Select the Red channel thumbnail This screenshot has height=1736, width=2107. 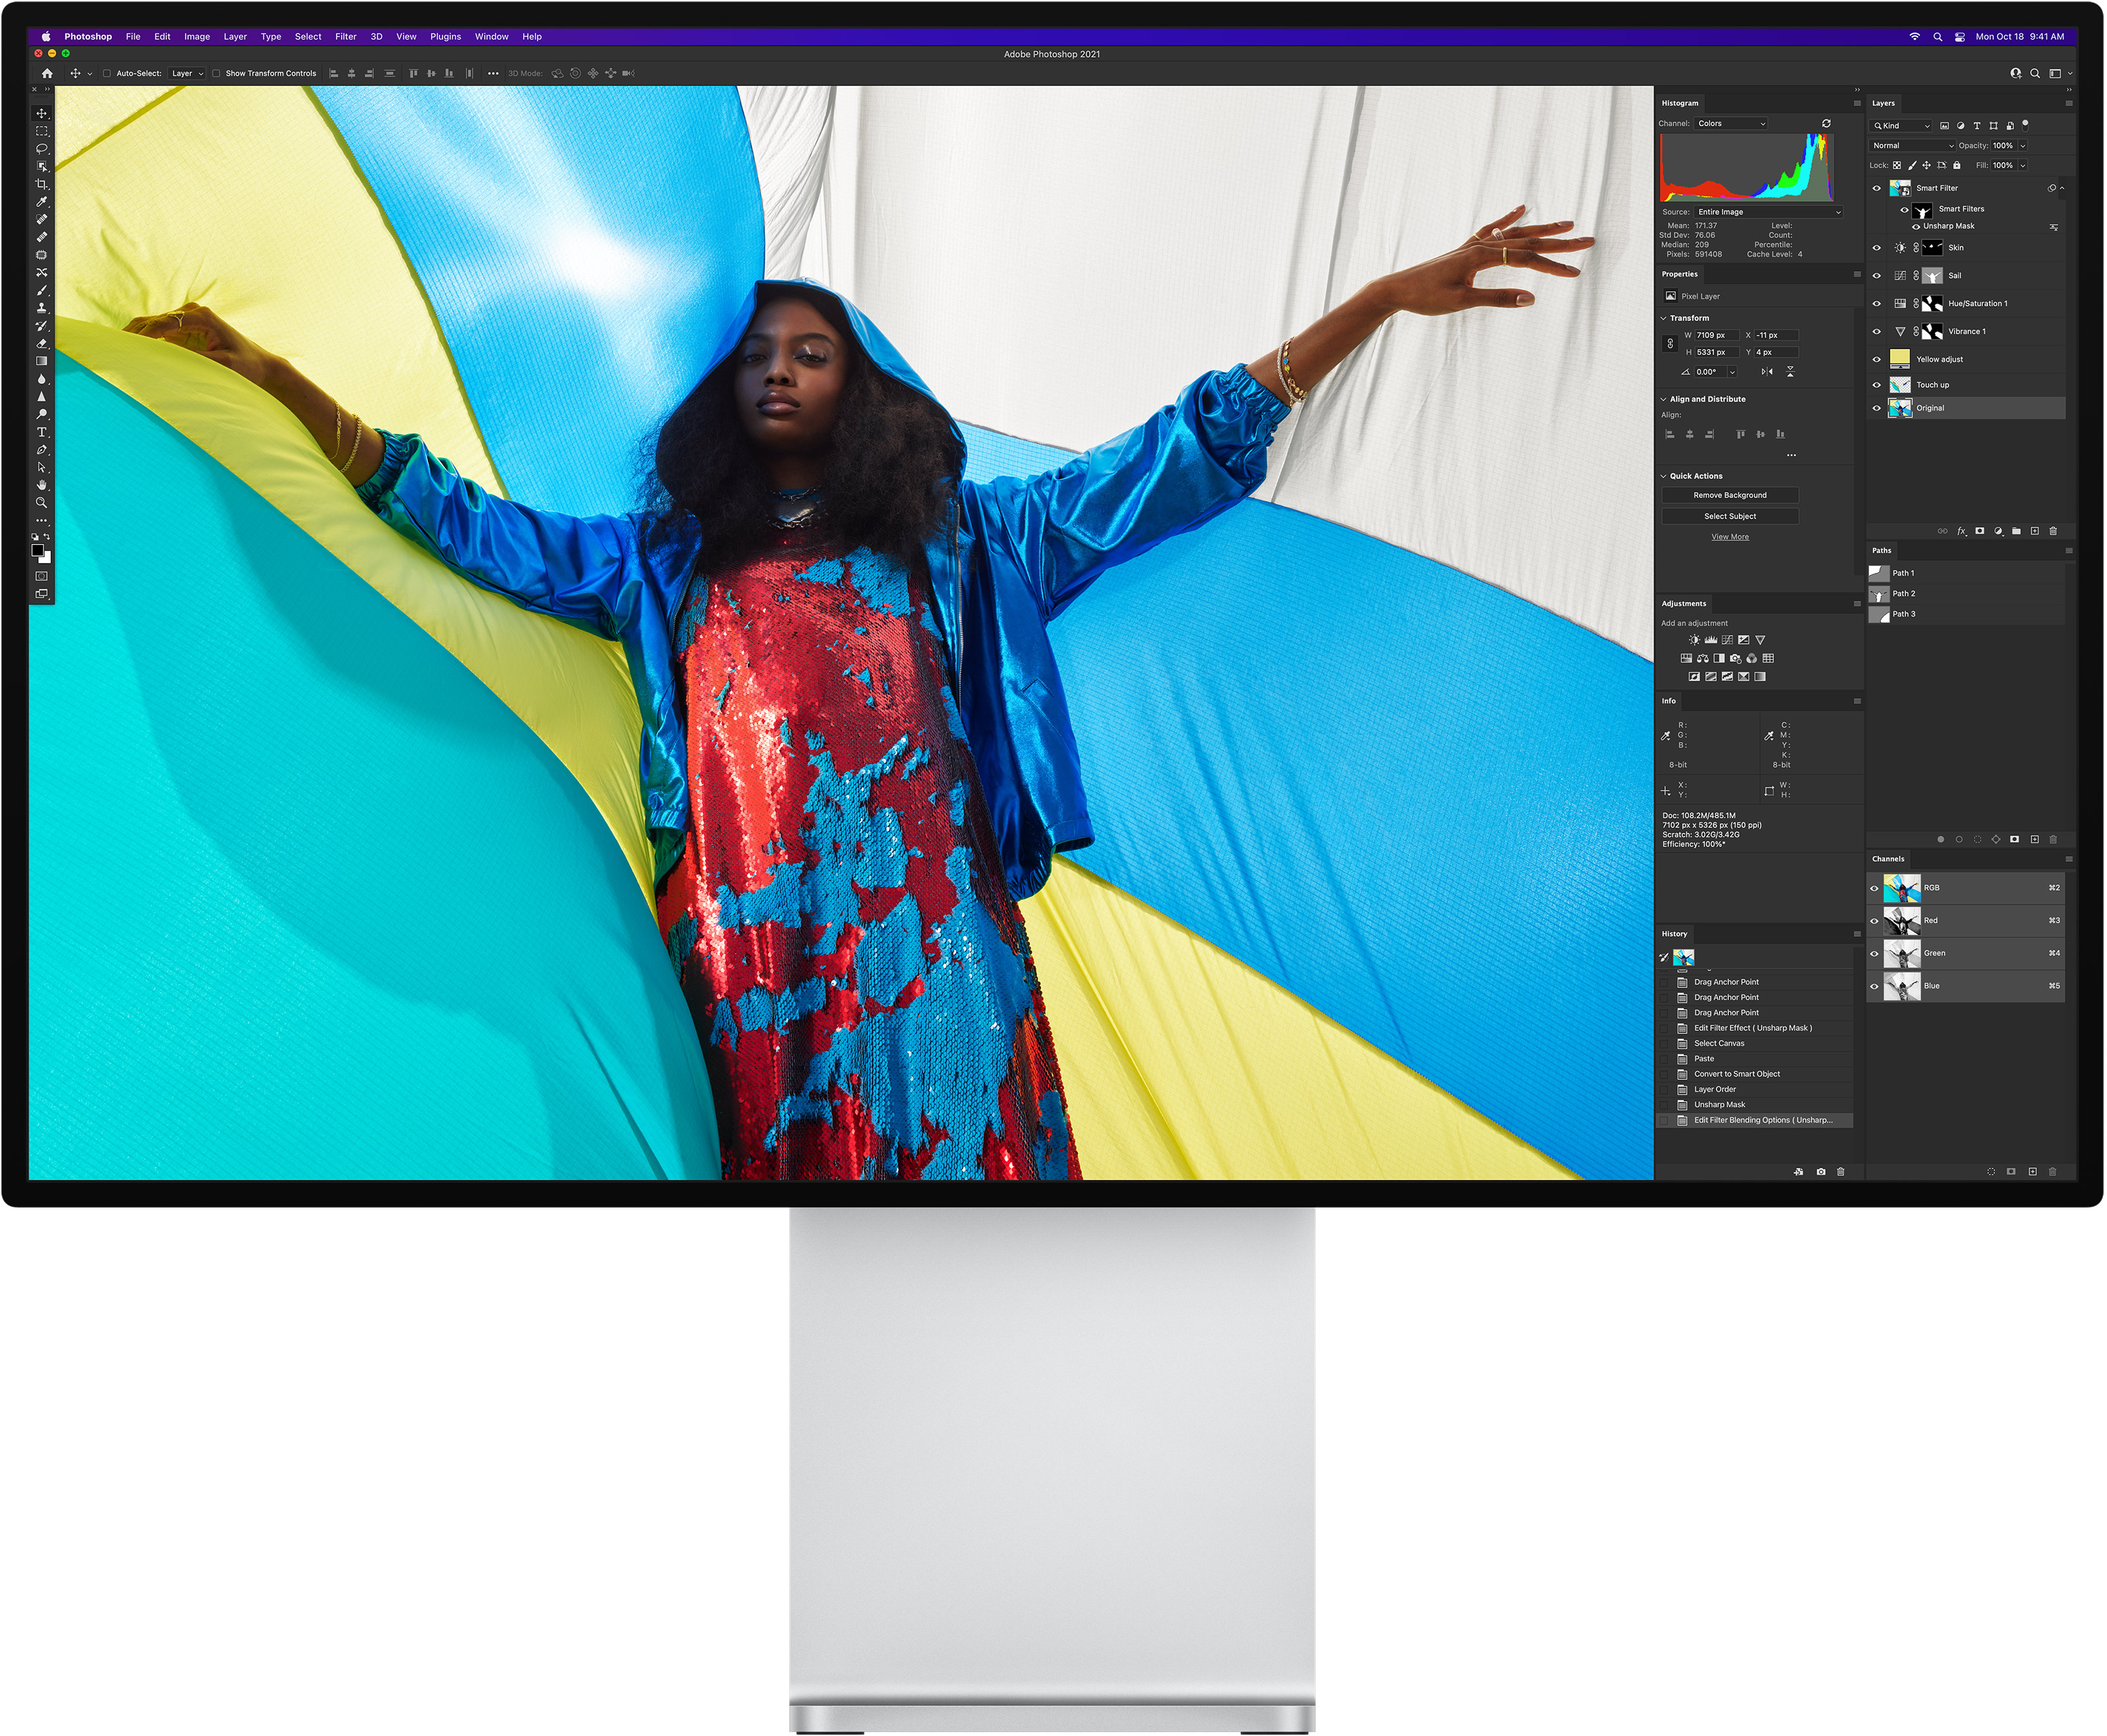click(x=1902, y=920)
